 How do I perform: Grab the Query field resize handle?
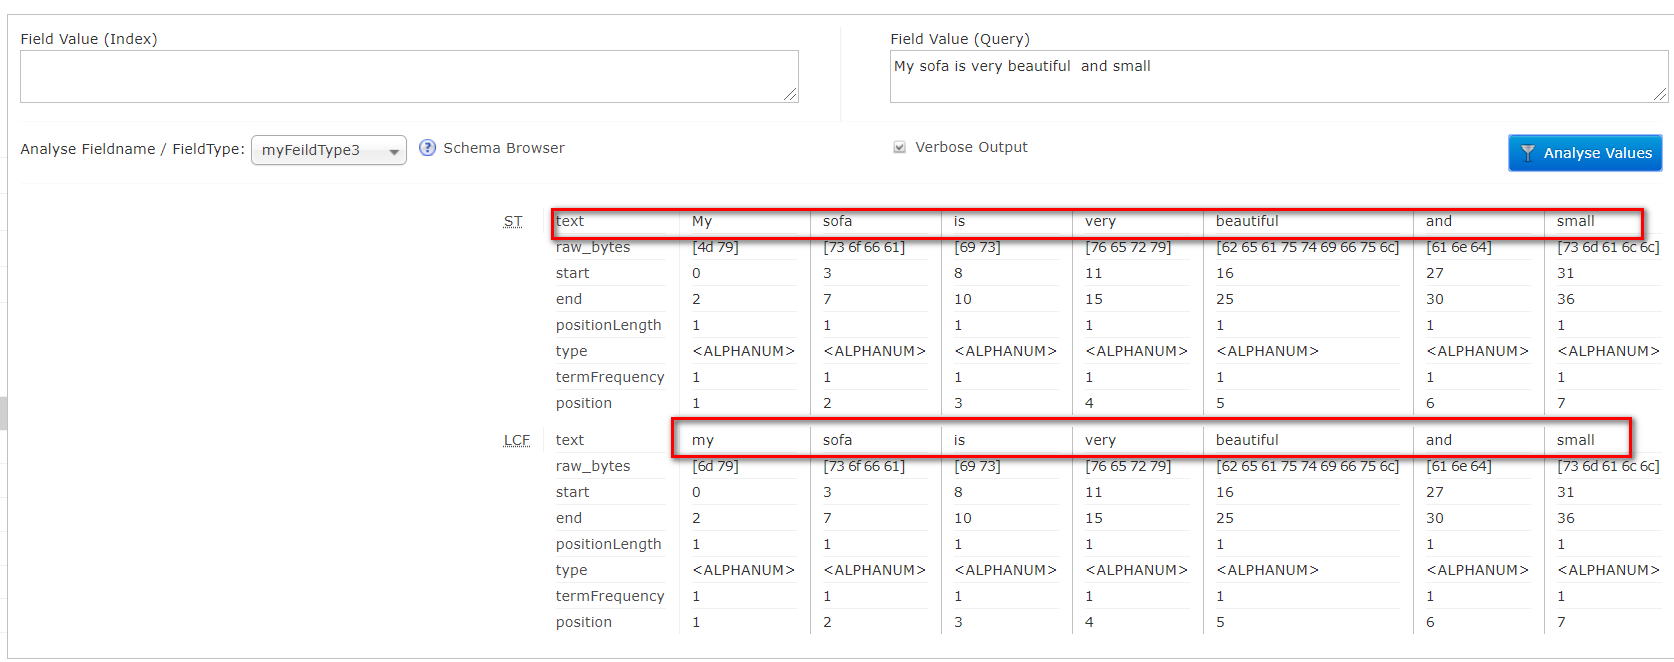point(1660,94)
